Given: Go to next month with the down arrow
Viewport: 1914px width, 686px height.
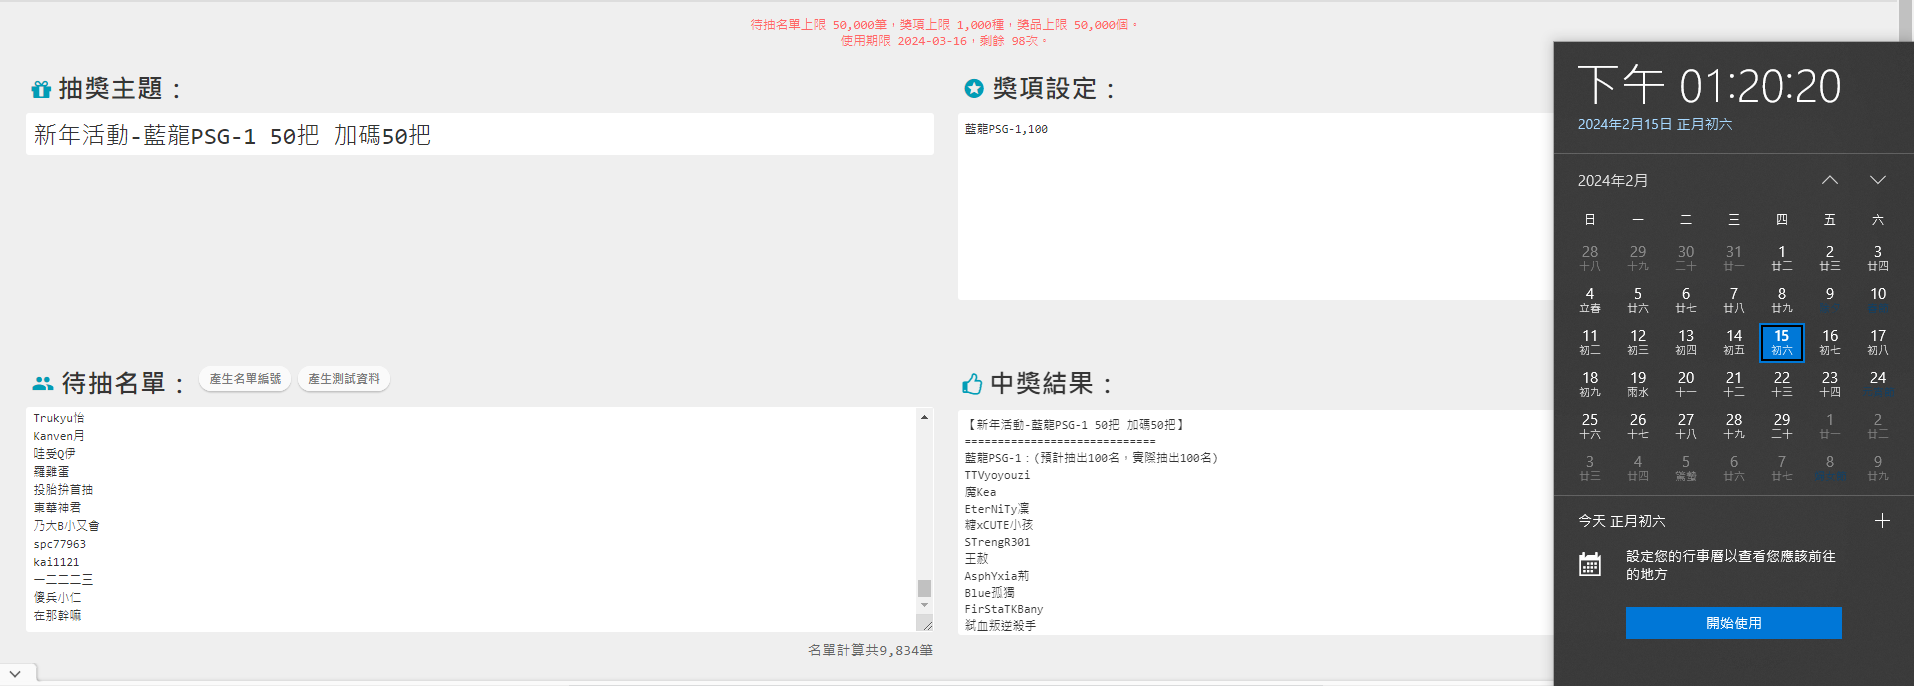Looking at the screenshot, I should pos(1878,180).
